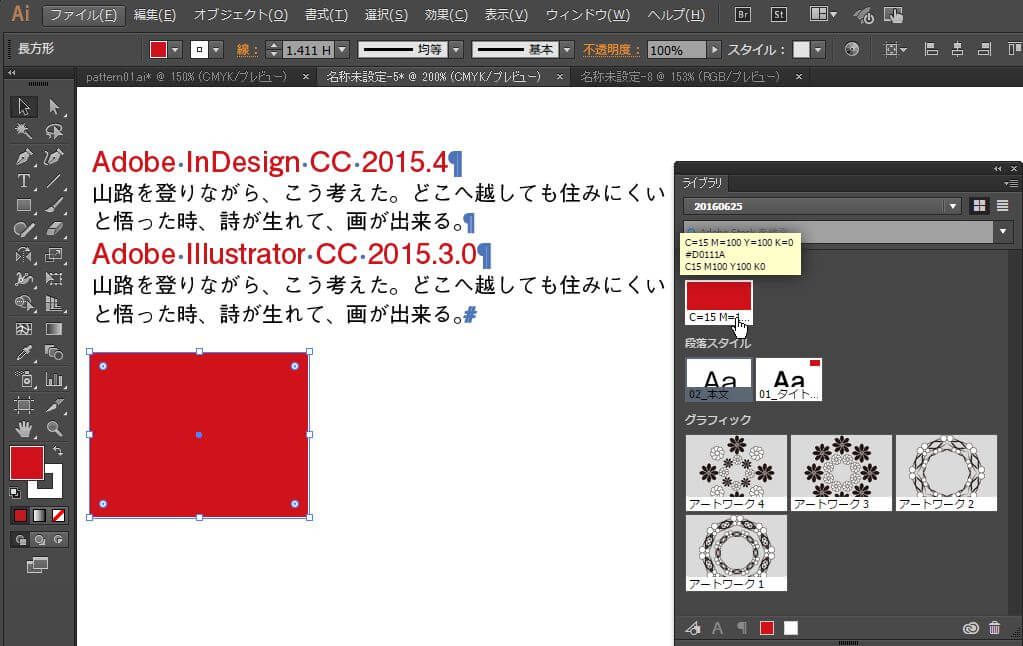Apply the 01_タイト… paragraph style
Image resolution: width=1023 pixels, height=646 pixels.
(789, 379)
